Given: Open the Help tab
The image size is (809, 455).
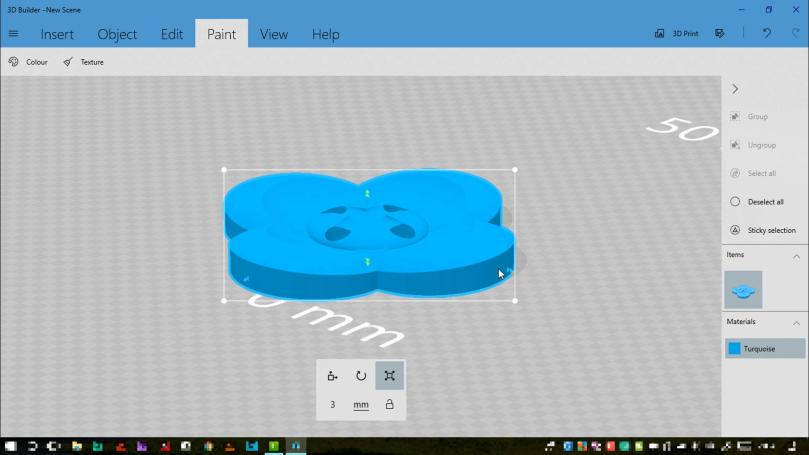Looking at the screenshot, I should [x=326, y=35].
